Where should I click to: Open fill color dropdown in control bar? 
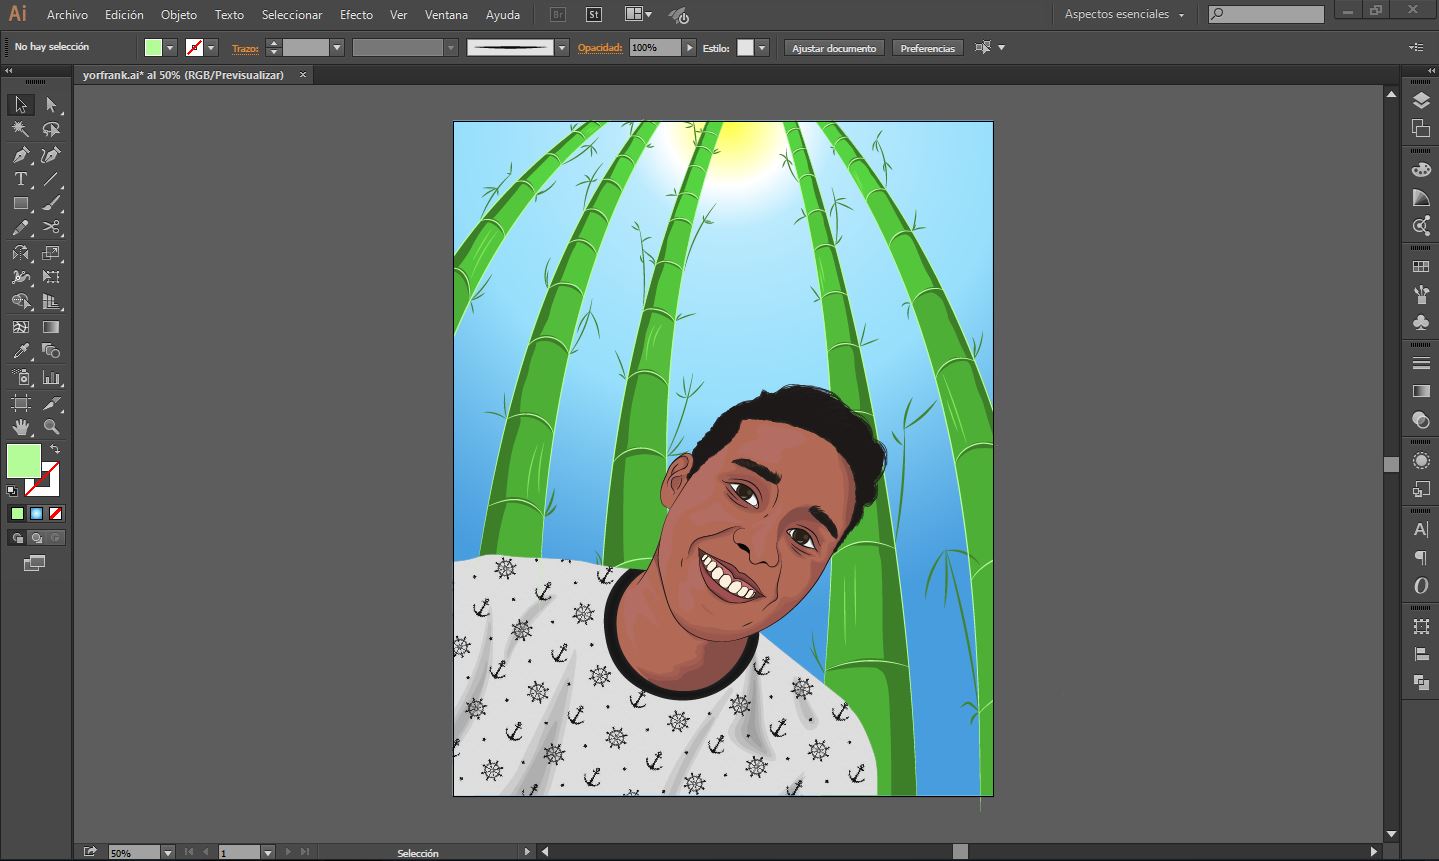(170, 48)
